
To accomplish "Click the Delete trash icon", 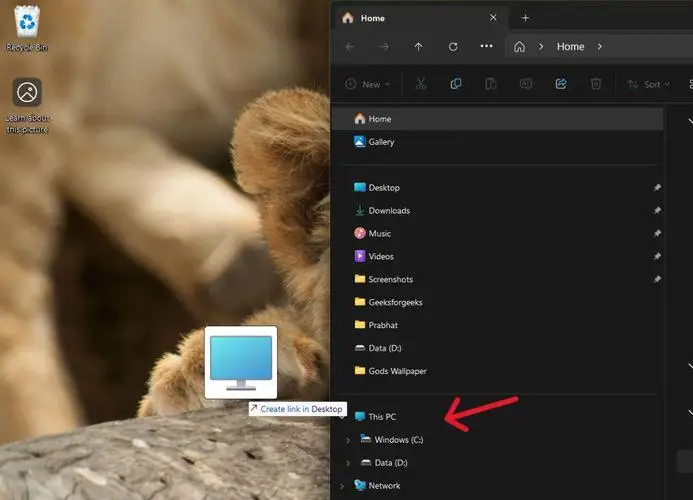I will 596,84.
